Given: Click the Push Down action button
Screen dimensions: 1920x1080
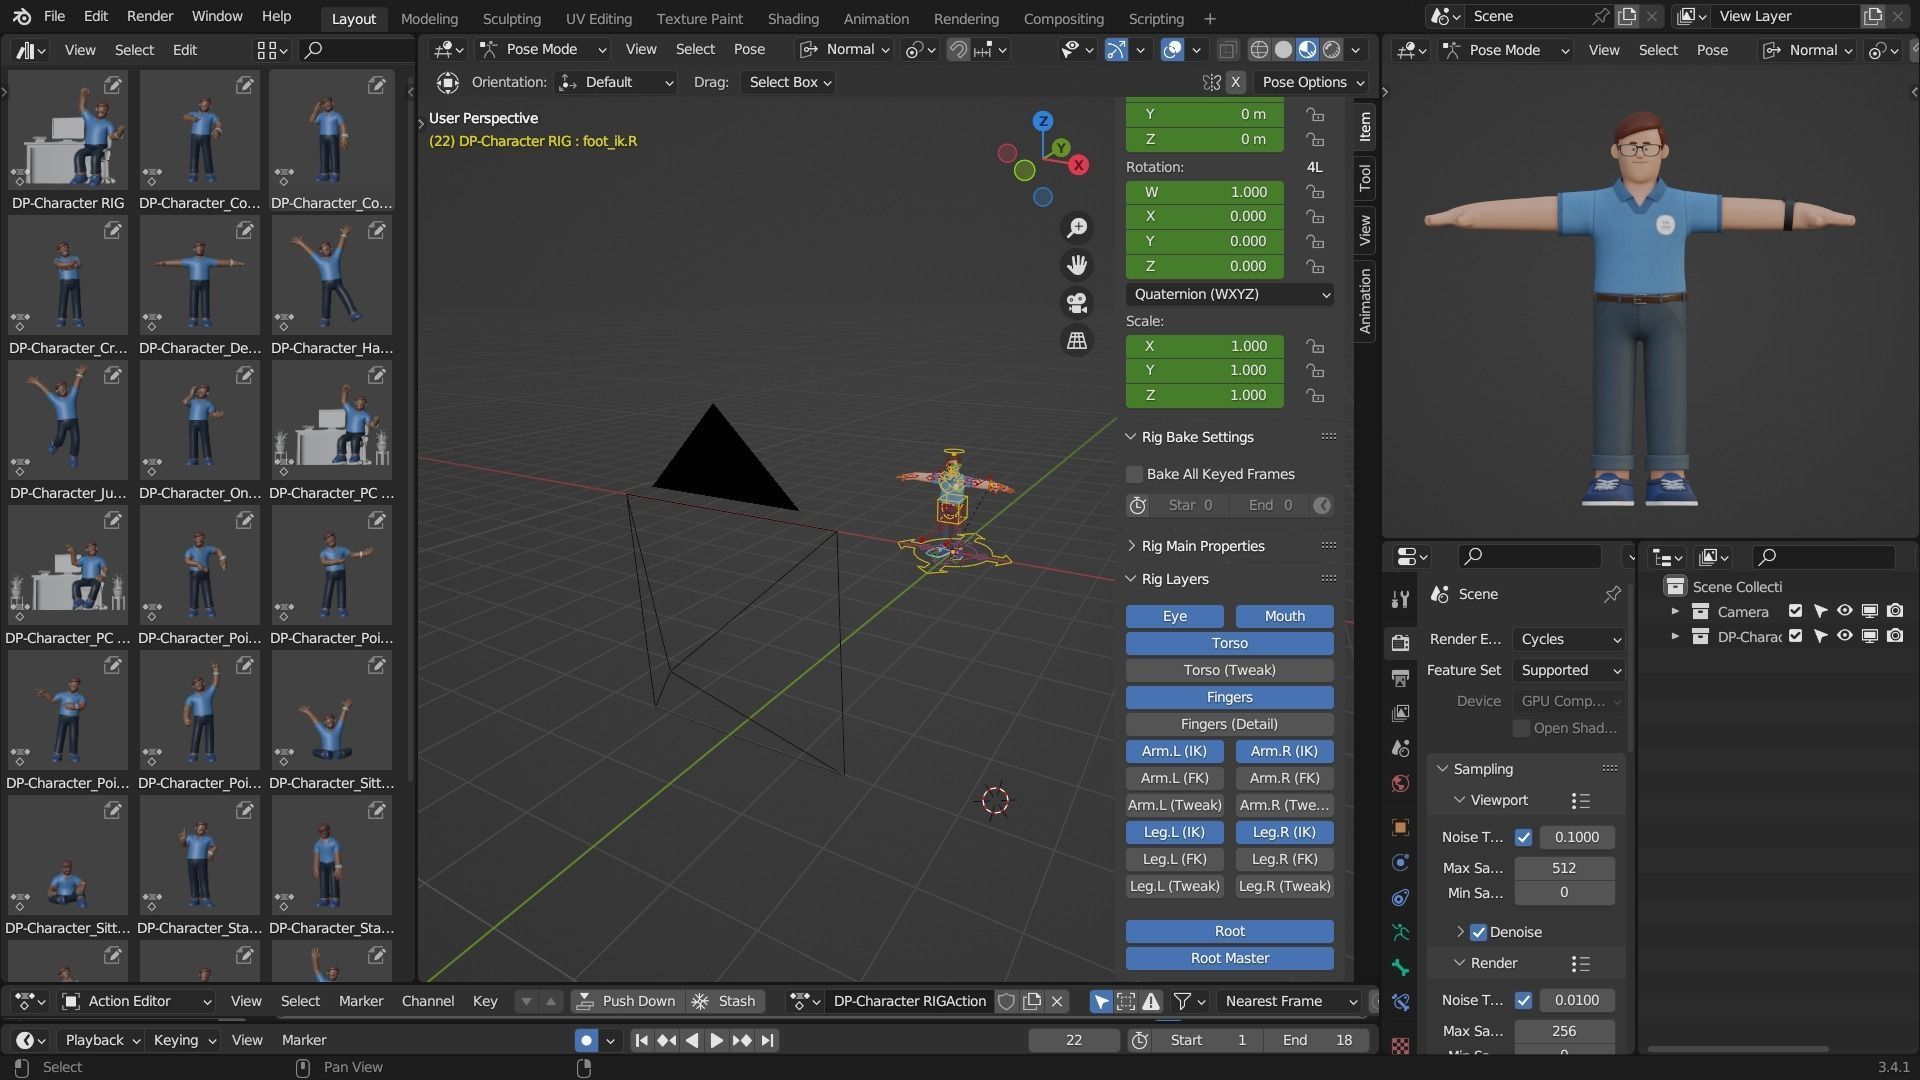Looking at the screenshot, I should tap(627, 1001).
